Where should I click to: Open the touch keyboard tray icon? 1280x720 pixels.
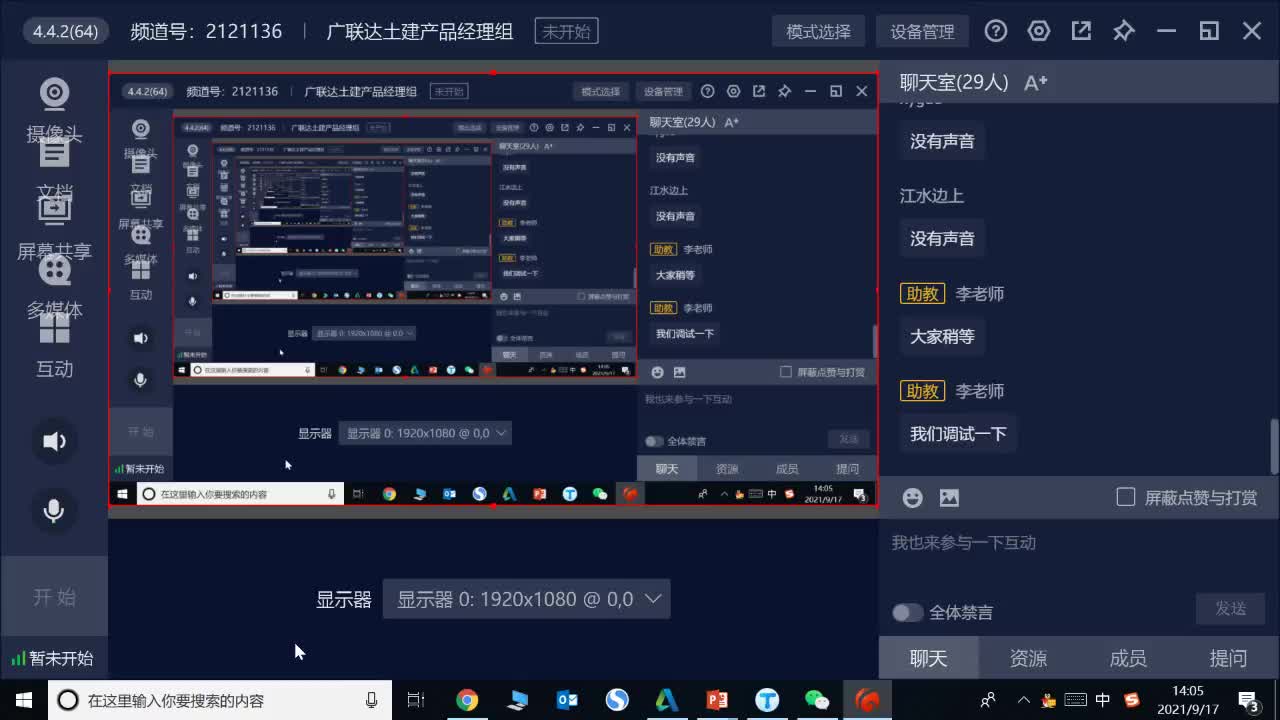click(1076, 700)
